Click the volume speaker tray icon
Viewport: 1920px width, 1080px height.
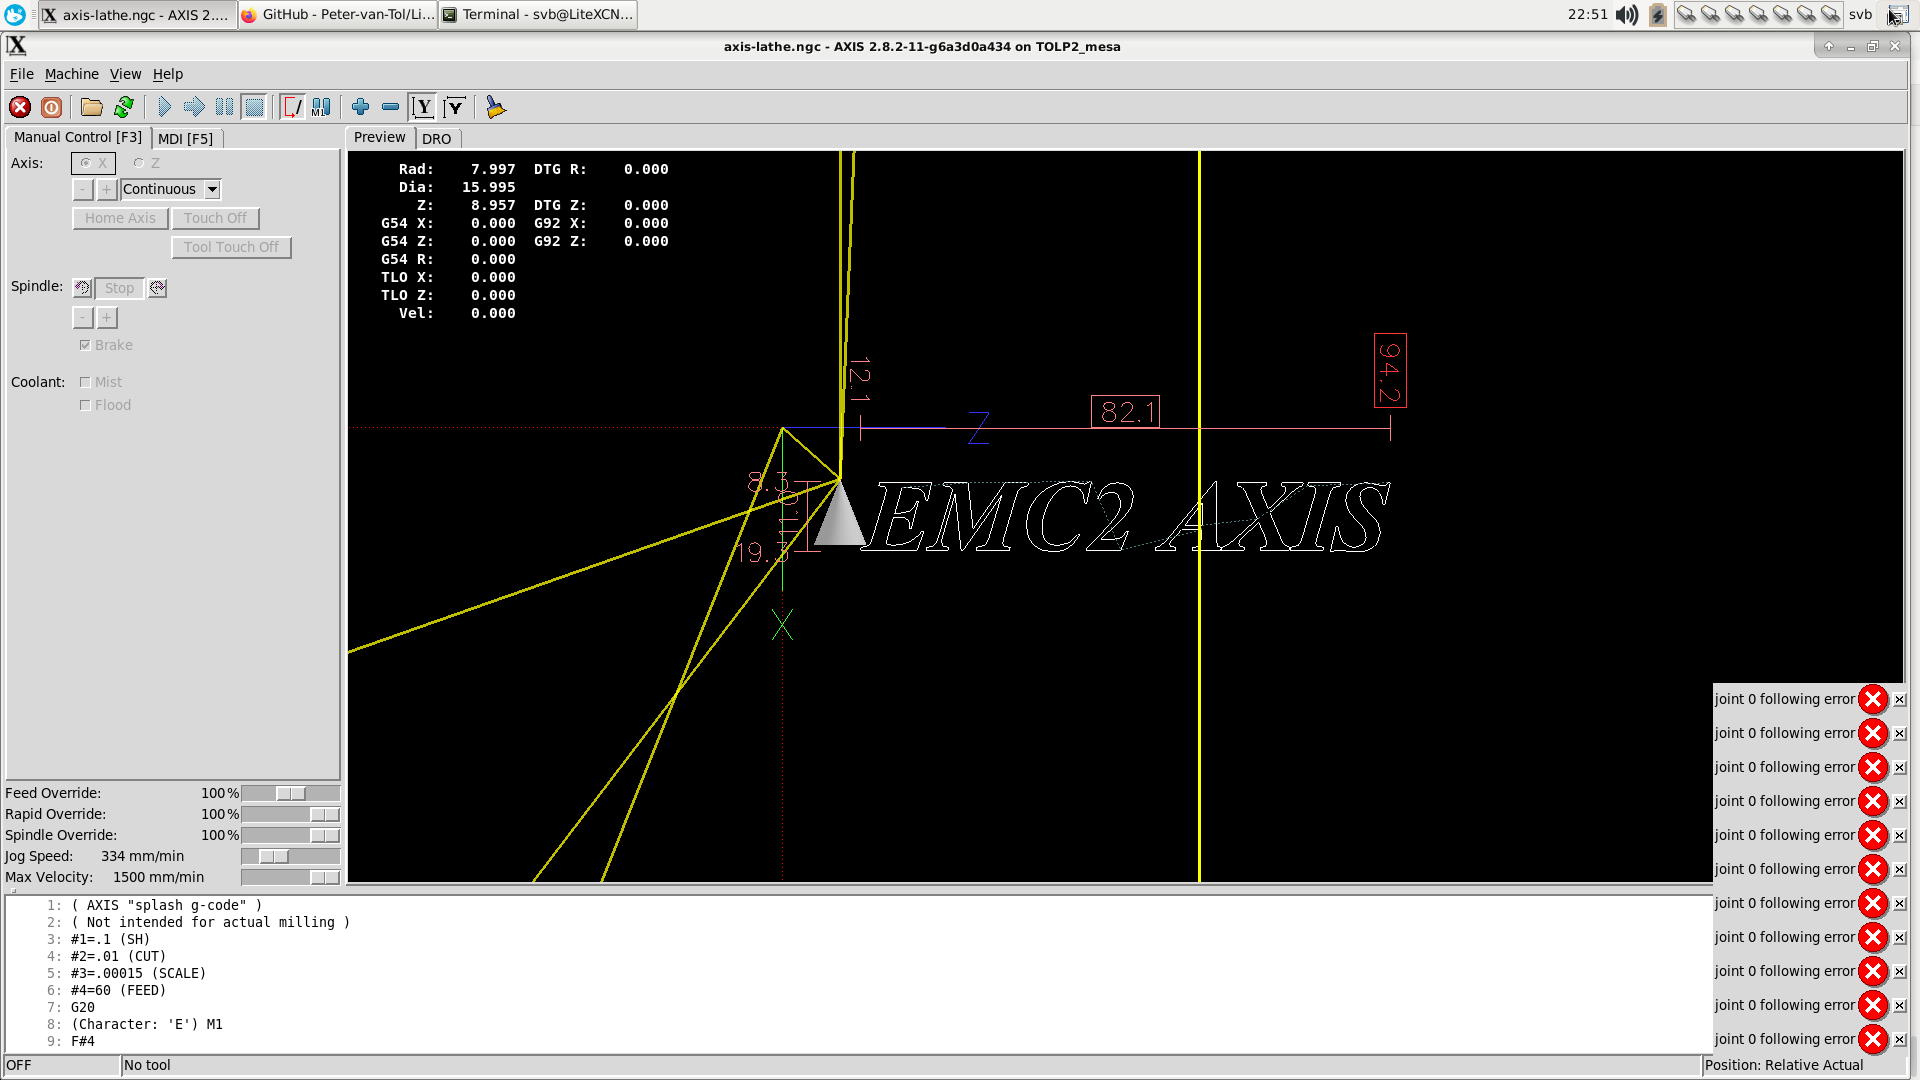point(1627,15)
